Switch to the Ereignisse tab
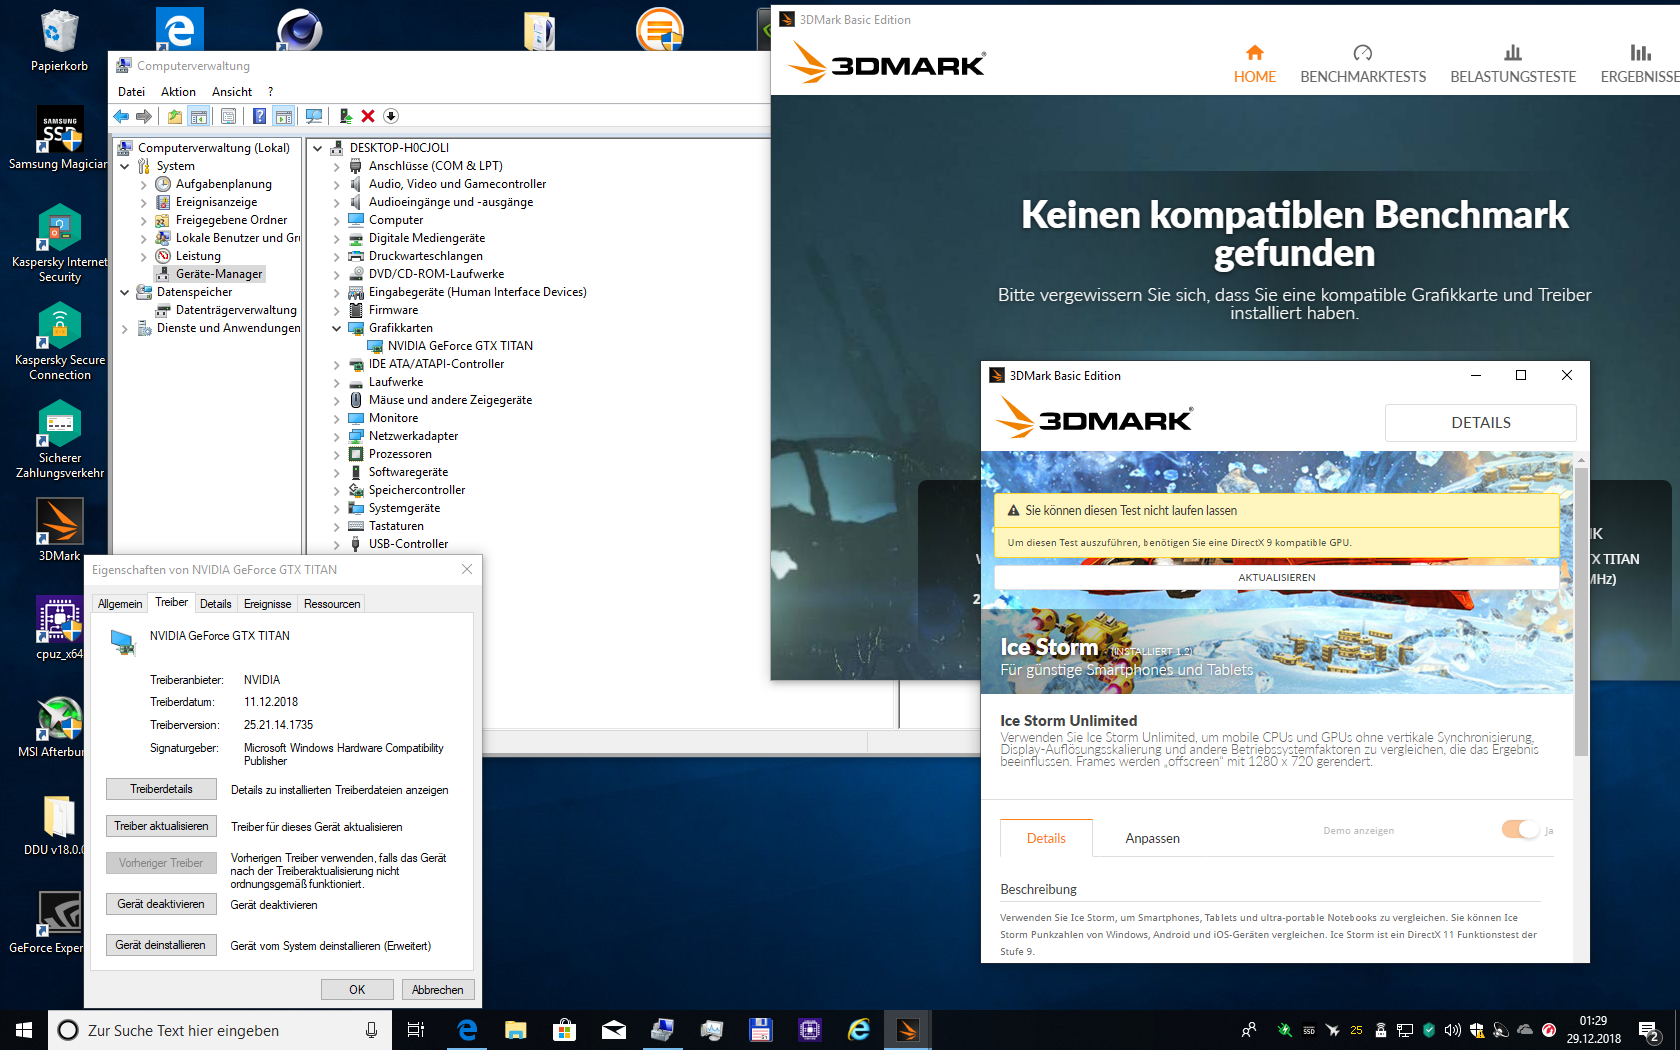 (267, 604)
